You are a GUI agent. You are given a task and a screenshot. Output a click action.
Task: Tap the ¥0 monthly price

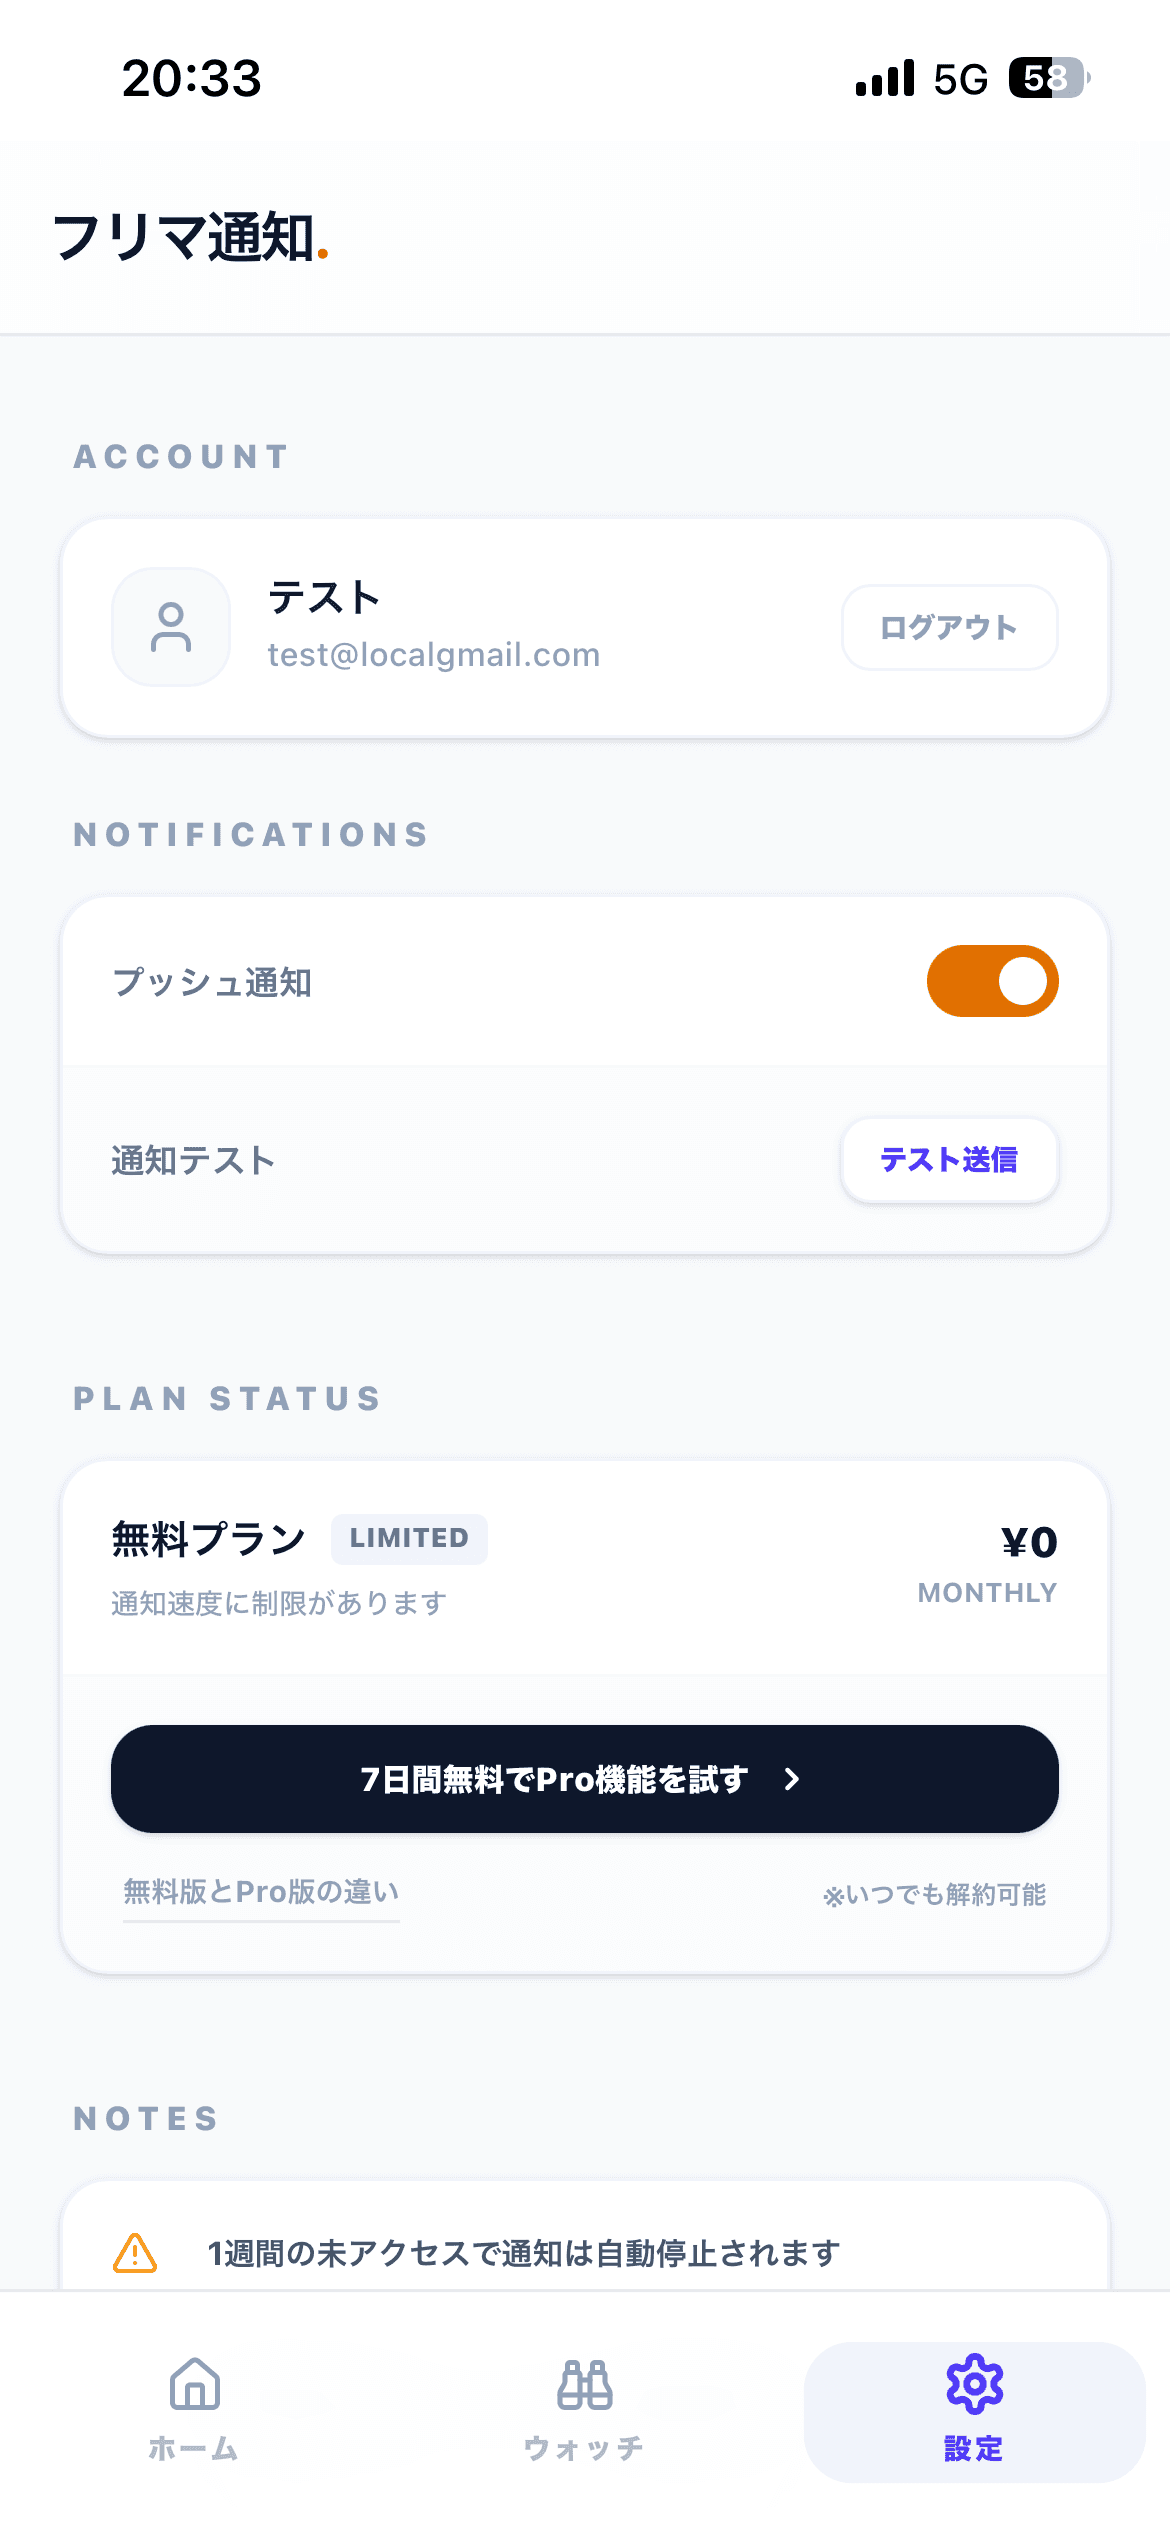click(1029, 1542)
